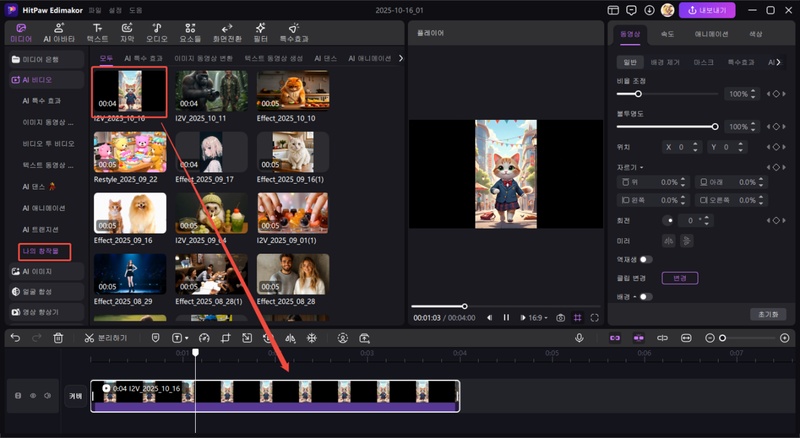Viewport: 800px width, 438px height.
Task: Toggle the 역재생 reverse playback switch
Action: [646, 259]
